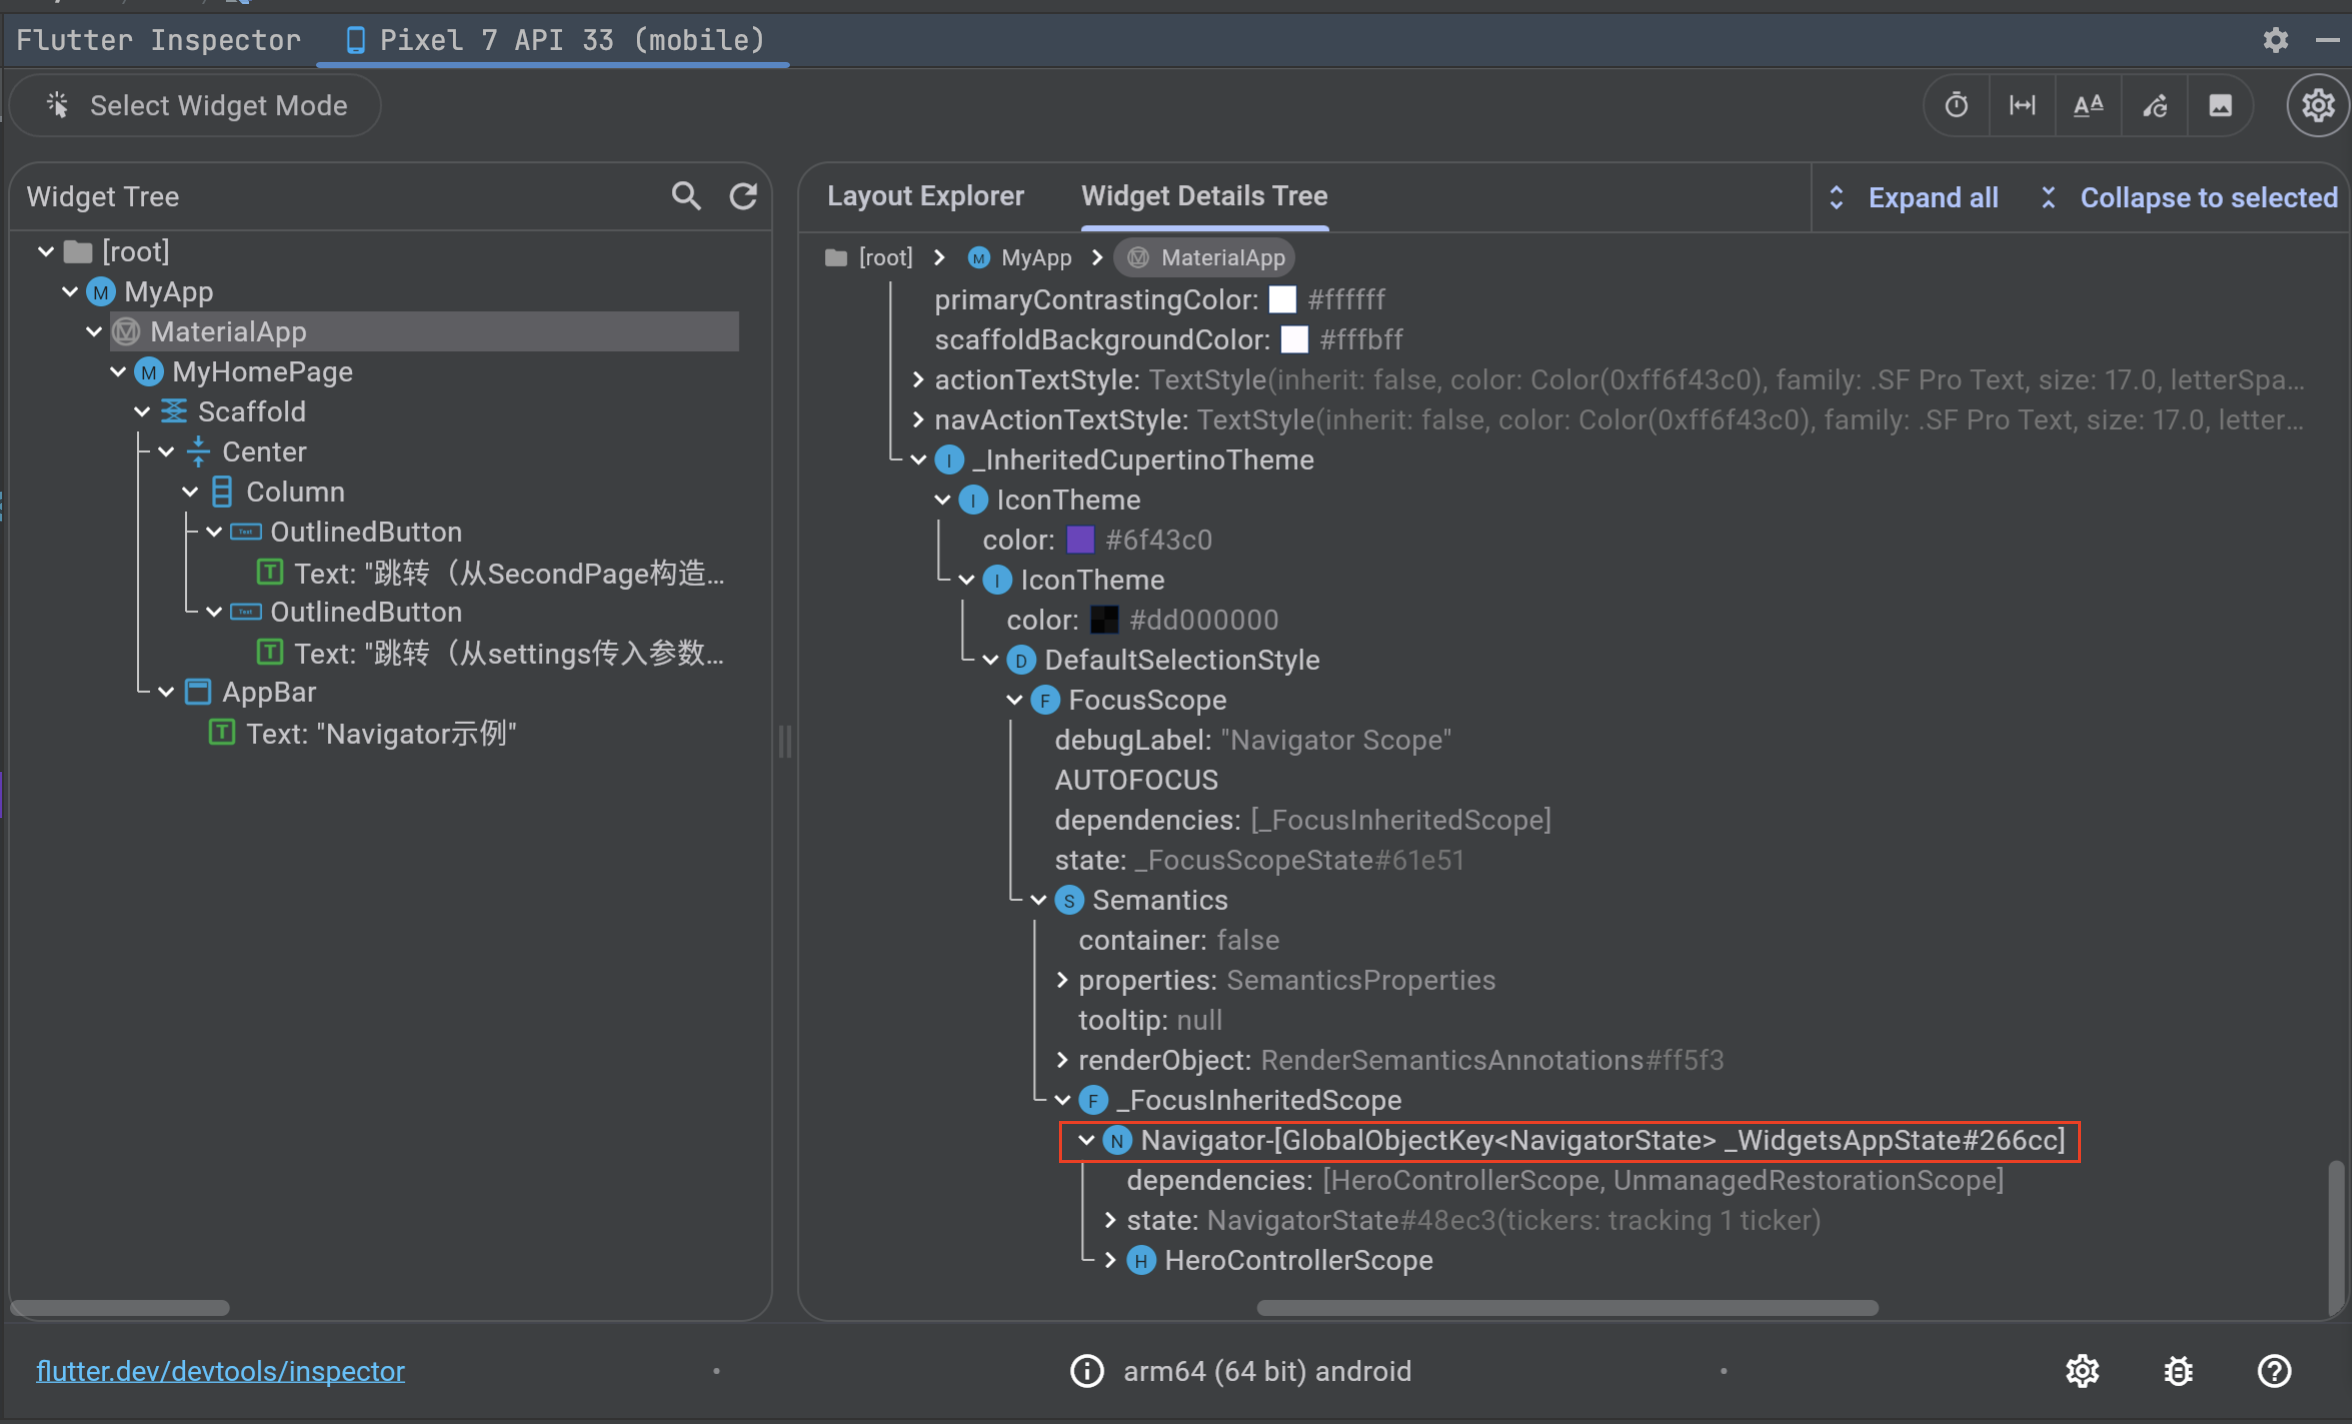Select the Text "跳转（从settings传入参数" node
Image resolution: width=2352 pixels, height=1424 pixels.
(491, 653)
